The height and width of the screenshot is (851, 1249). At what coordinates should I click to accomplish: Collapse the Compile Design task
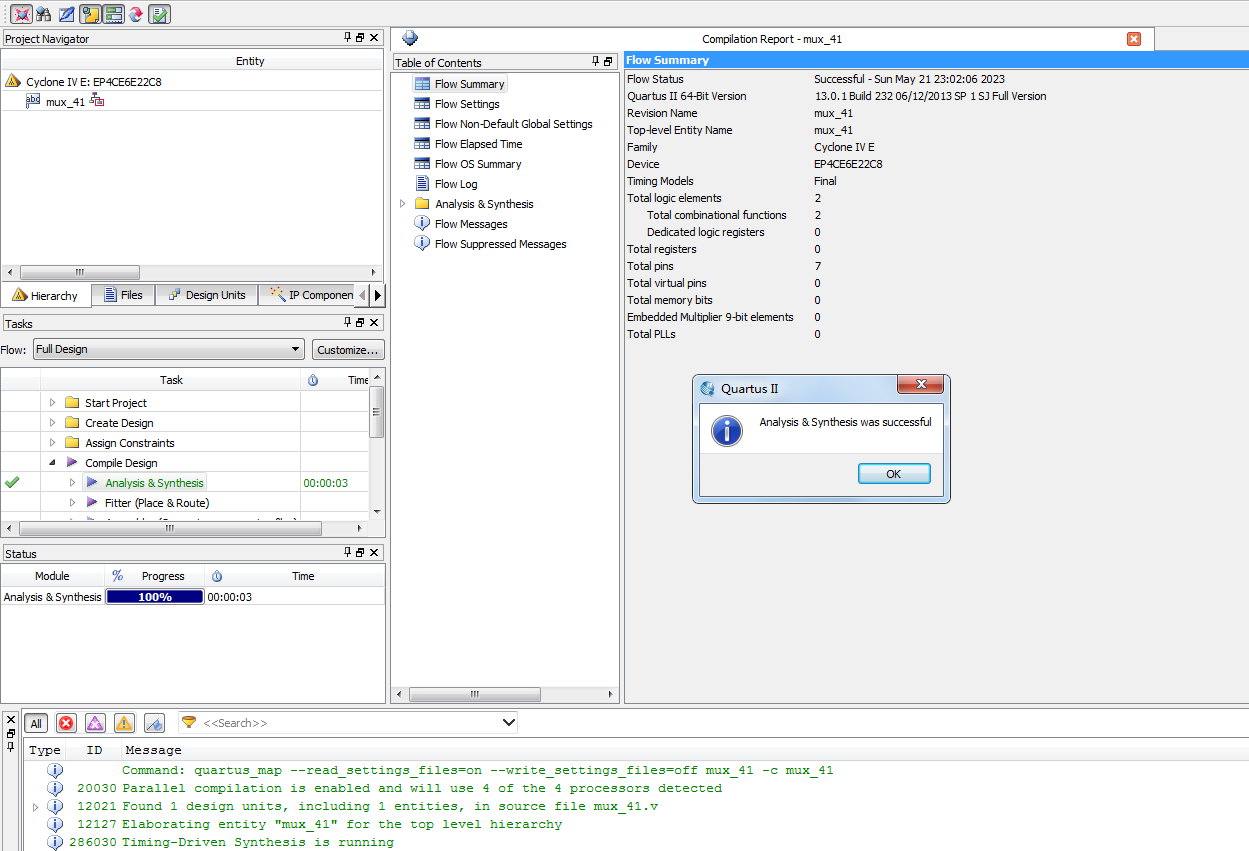pos(52,463)
